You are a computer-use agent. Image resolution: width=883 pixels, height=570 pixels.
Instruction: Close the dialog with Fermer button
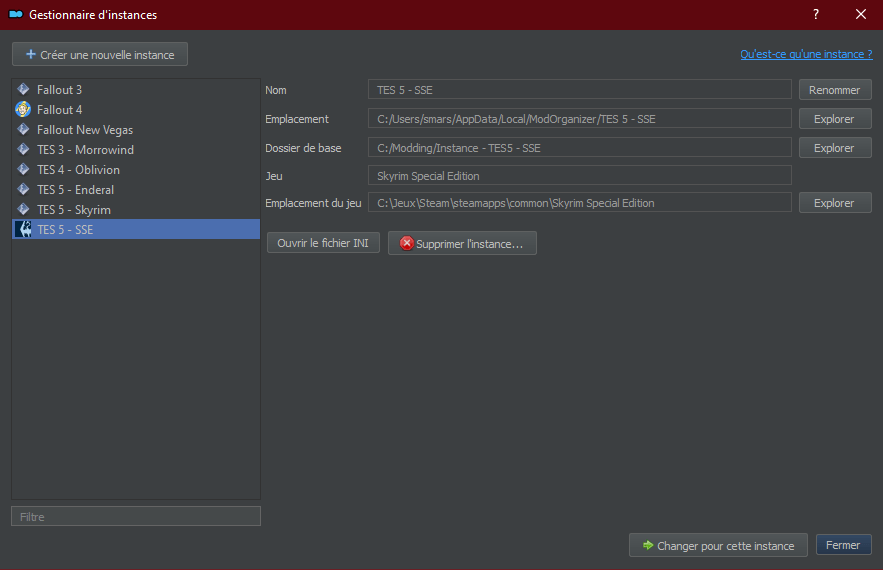(x=844, y=545)
